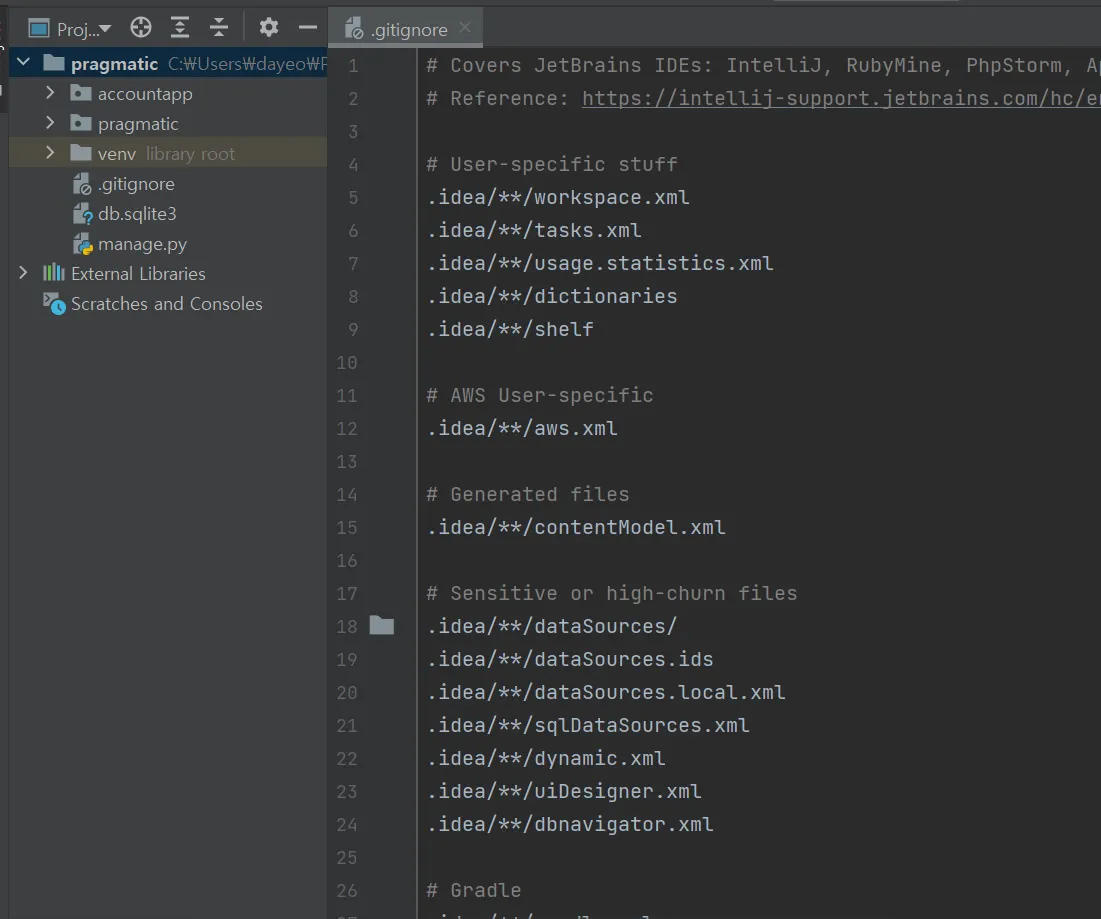This screenshot has height=919, width=1101.
Task: Open the intellij-support.jetbrains.com reference link
Action: click(841, 98)
